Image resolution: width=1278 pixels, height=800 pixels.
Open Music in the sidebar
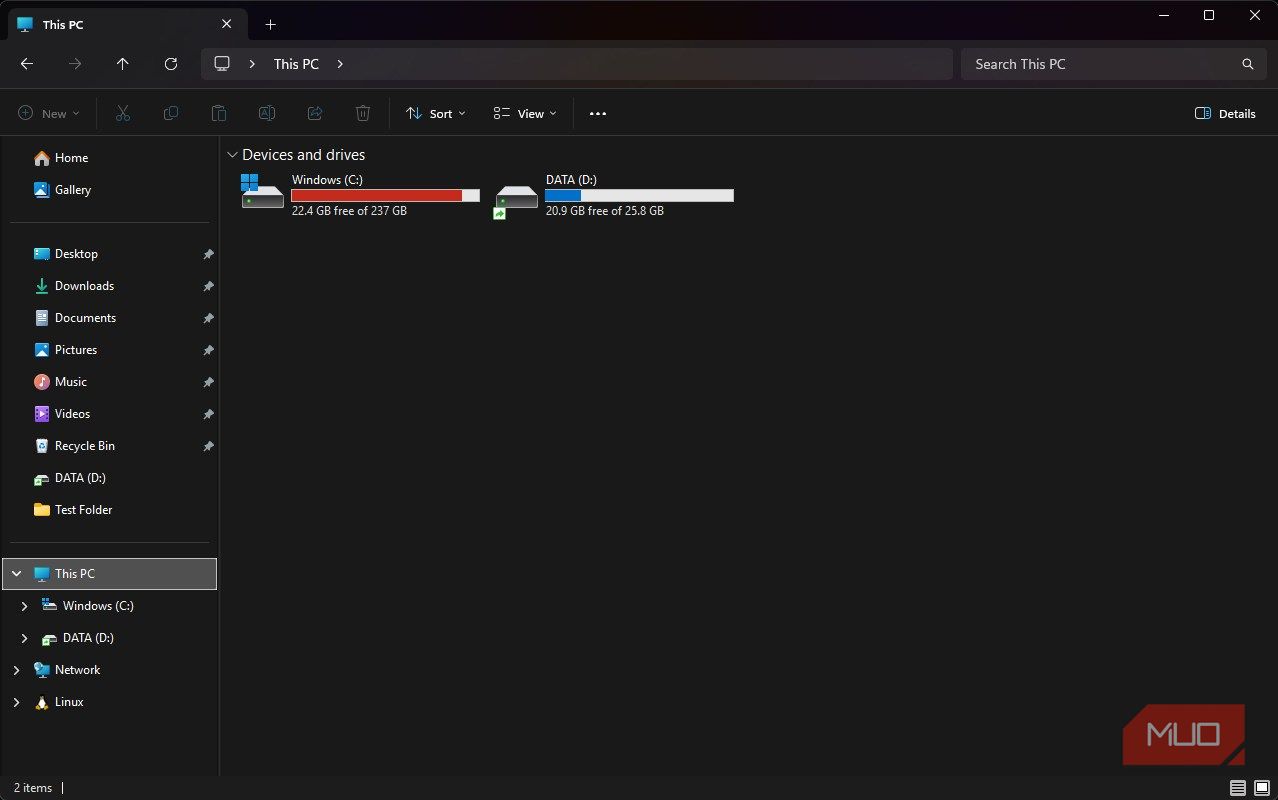[x=60, y=382]
